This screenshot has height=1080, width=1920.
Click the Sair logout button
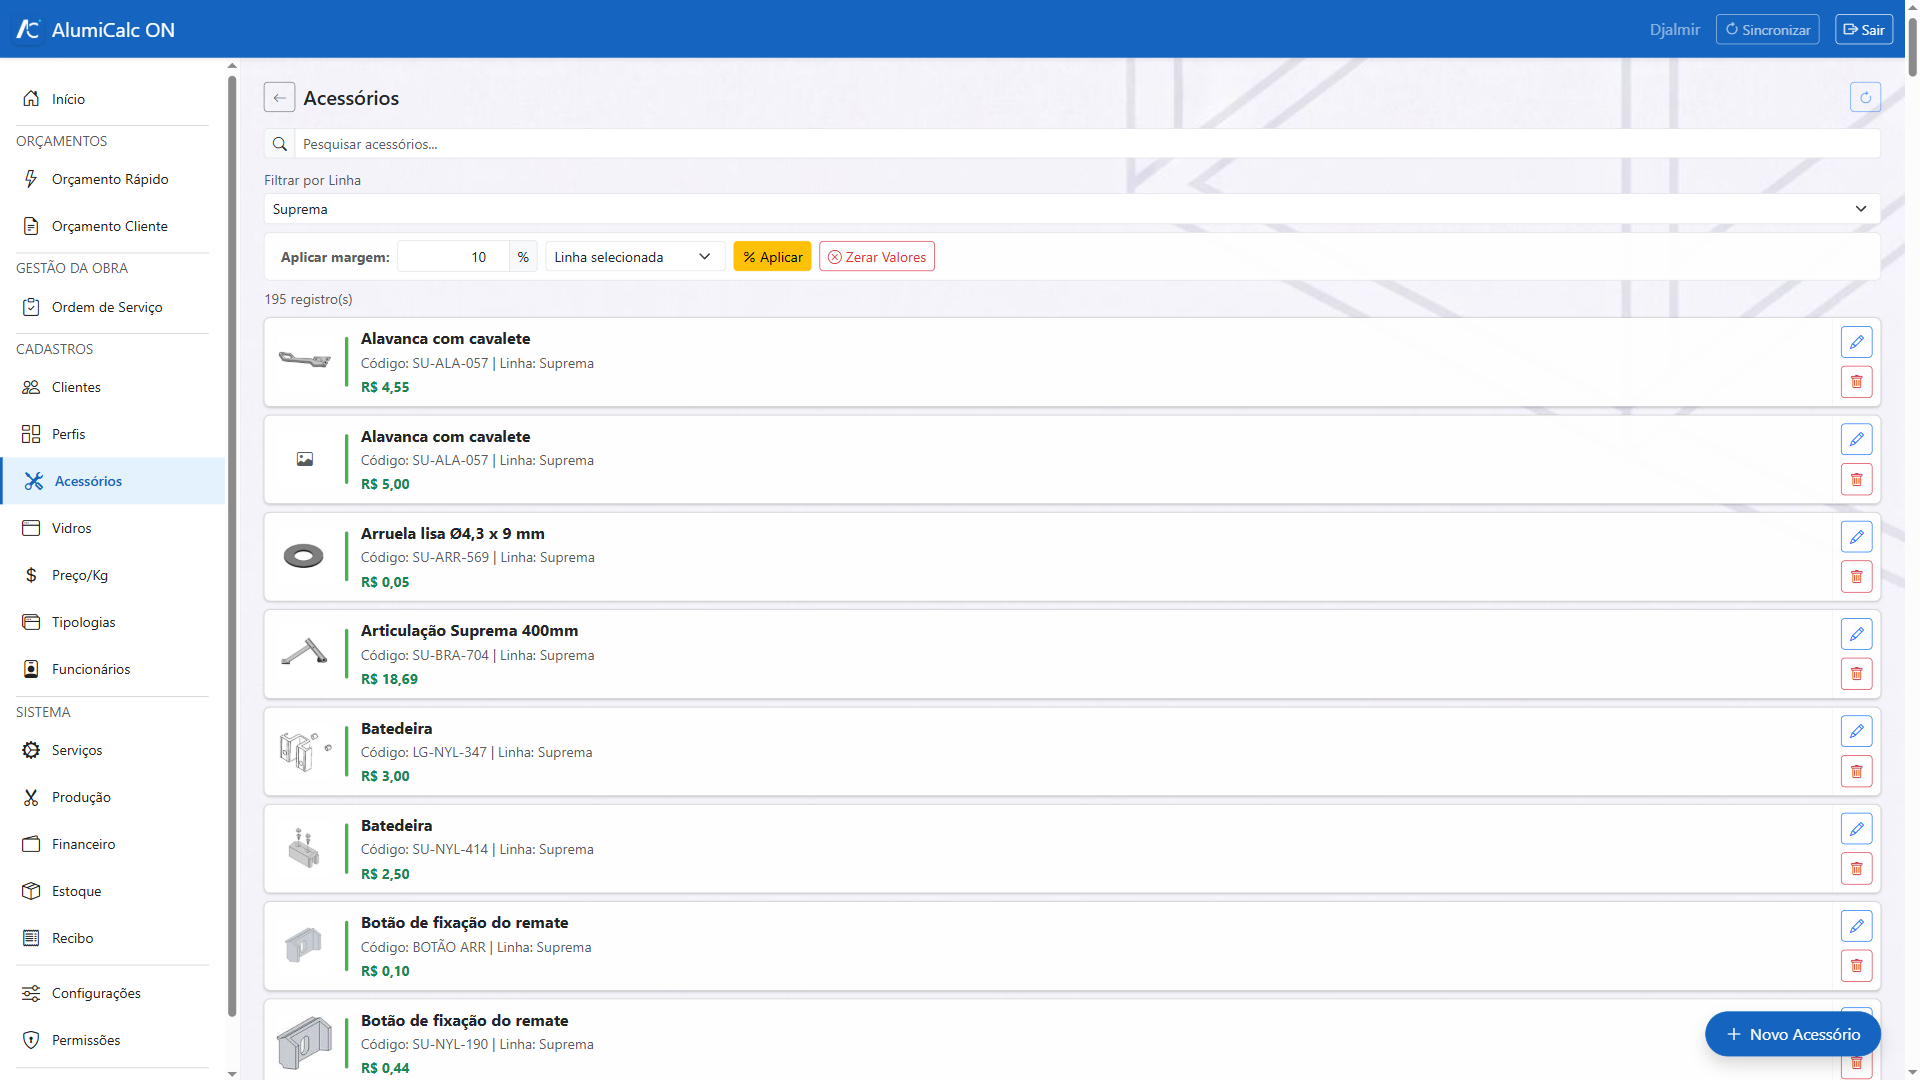point(1864,29)
